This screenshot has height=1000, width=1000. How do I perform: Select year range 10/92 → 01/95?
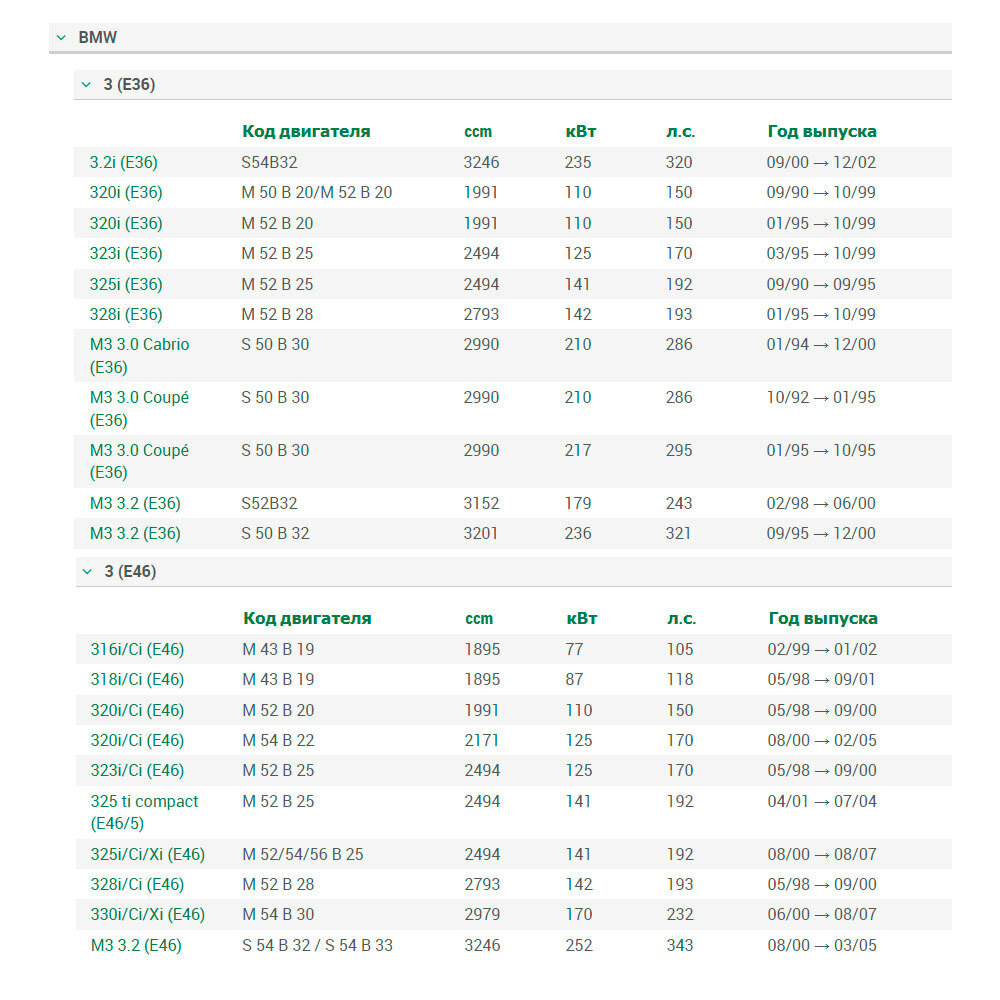pos(821,398)
